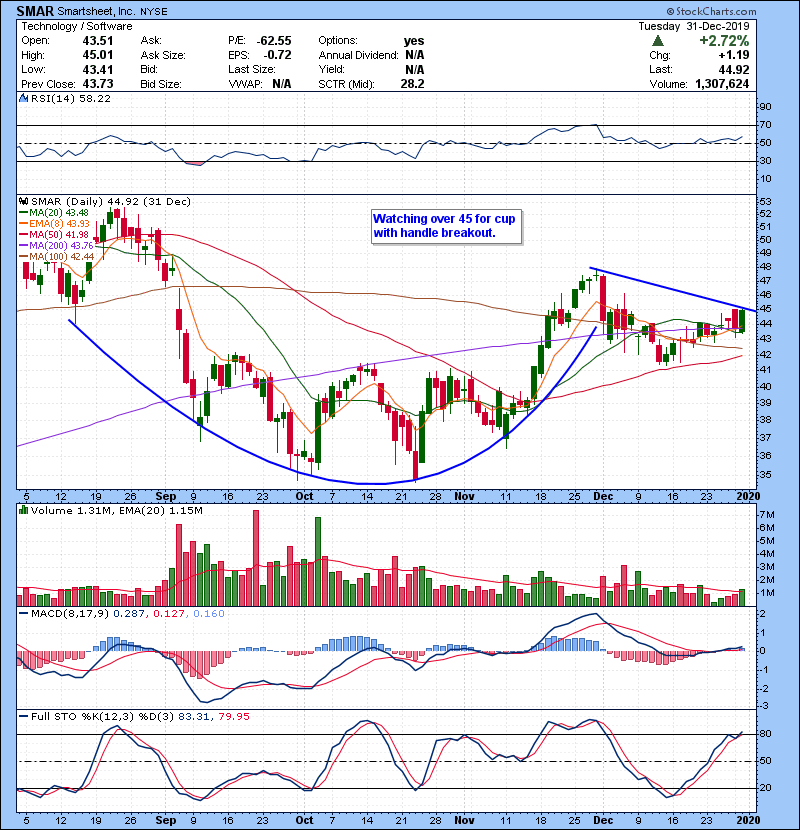
Task: Click the 'RSI(14) 58.22' indicator label
Action: (x=71, y=98)
